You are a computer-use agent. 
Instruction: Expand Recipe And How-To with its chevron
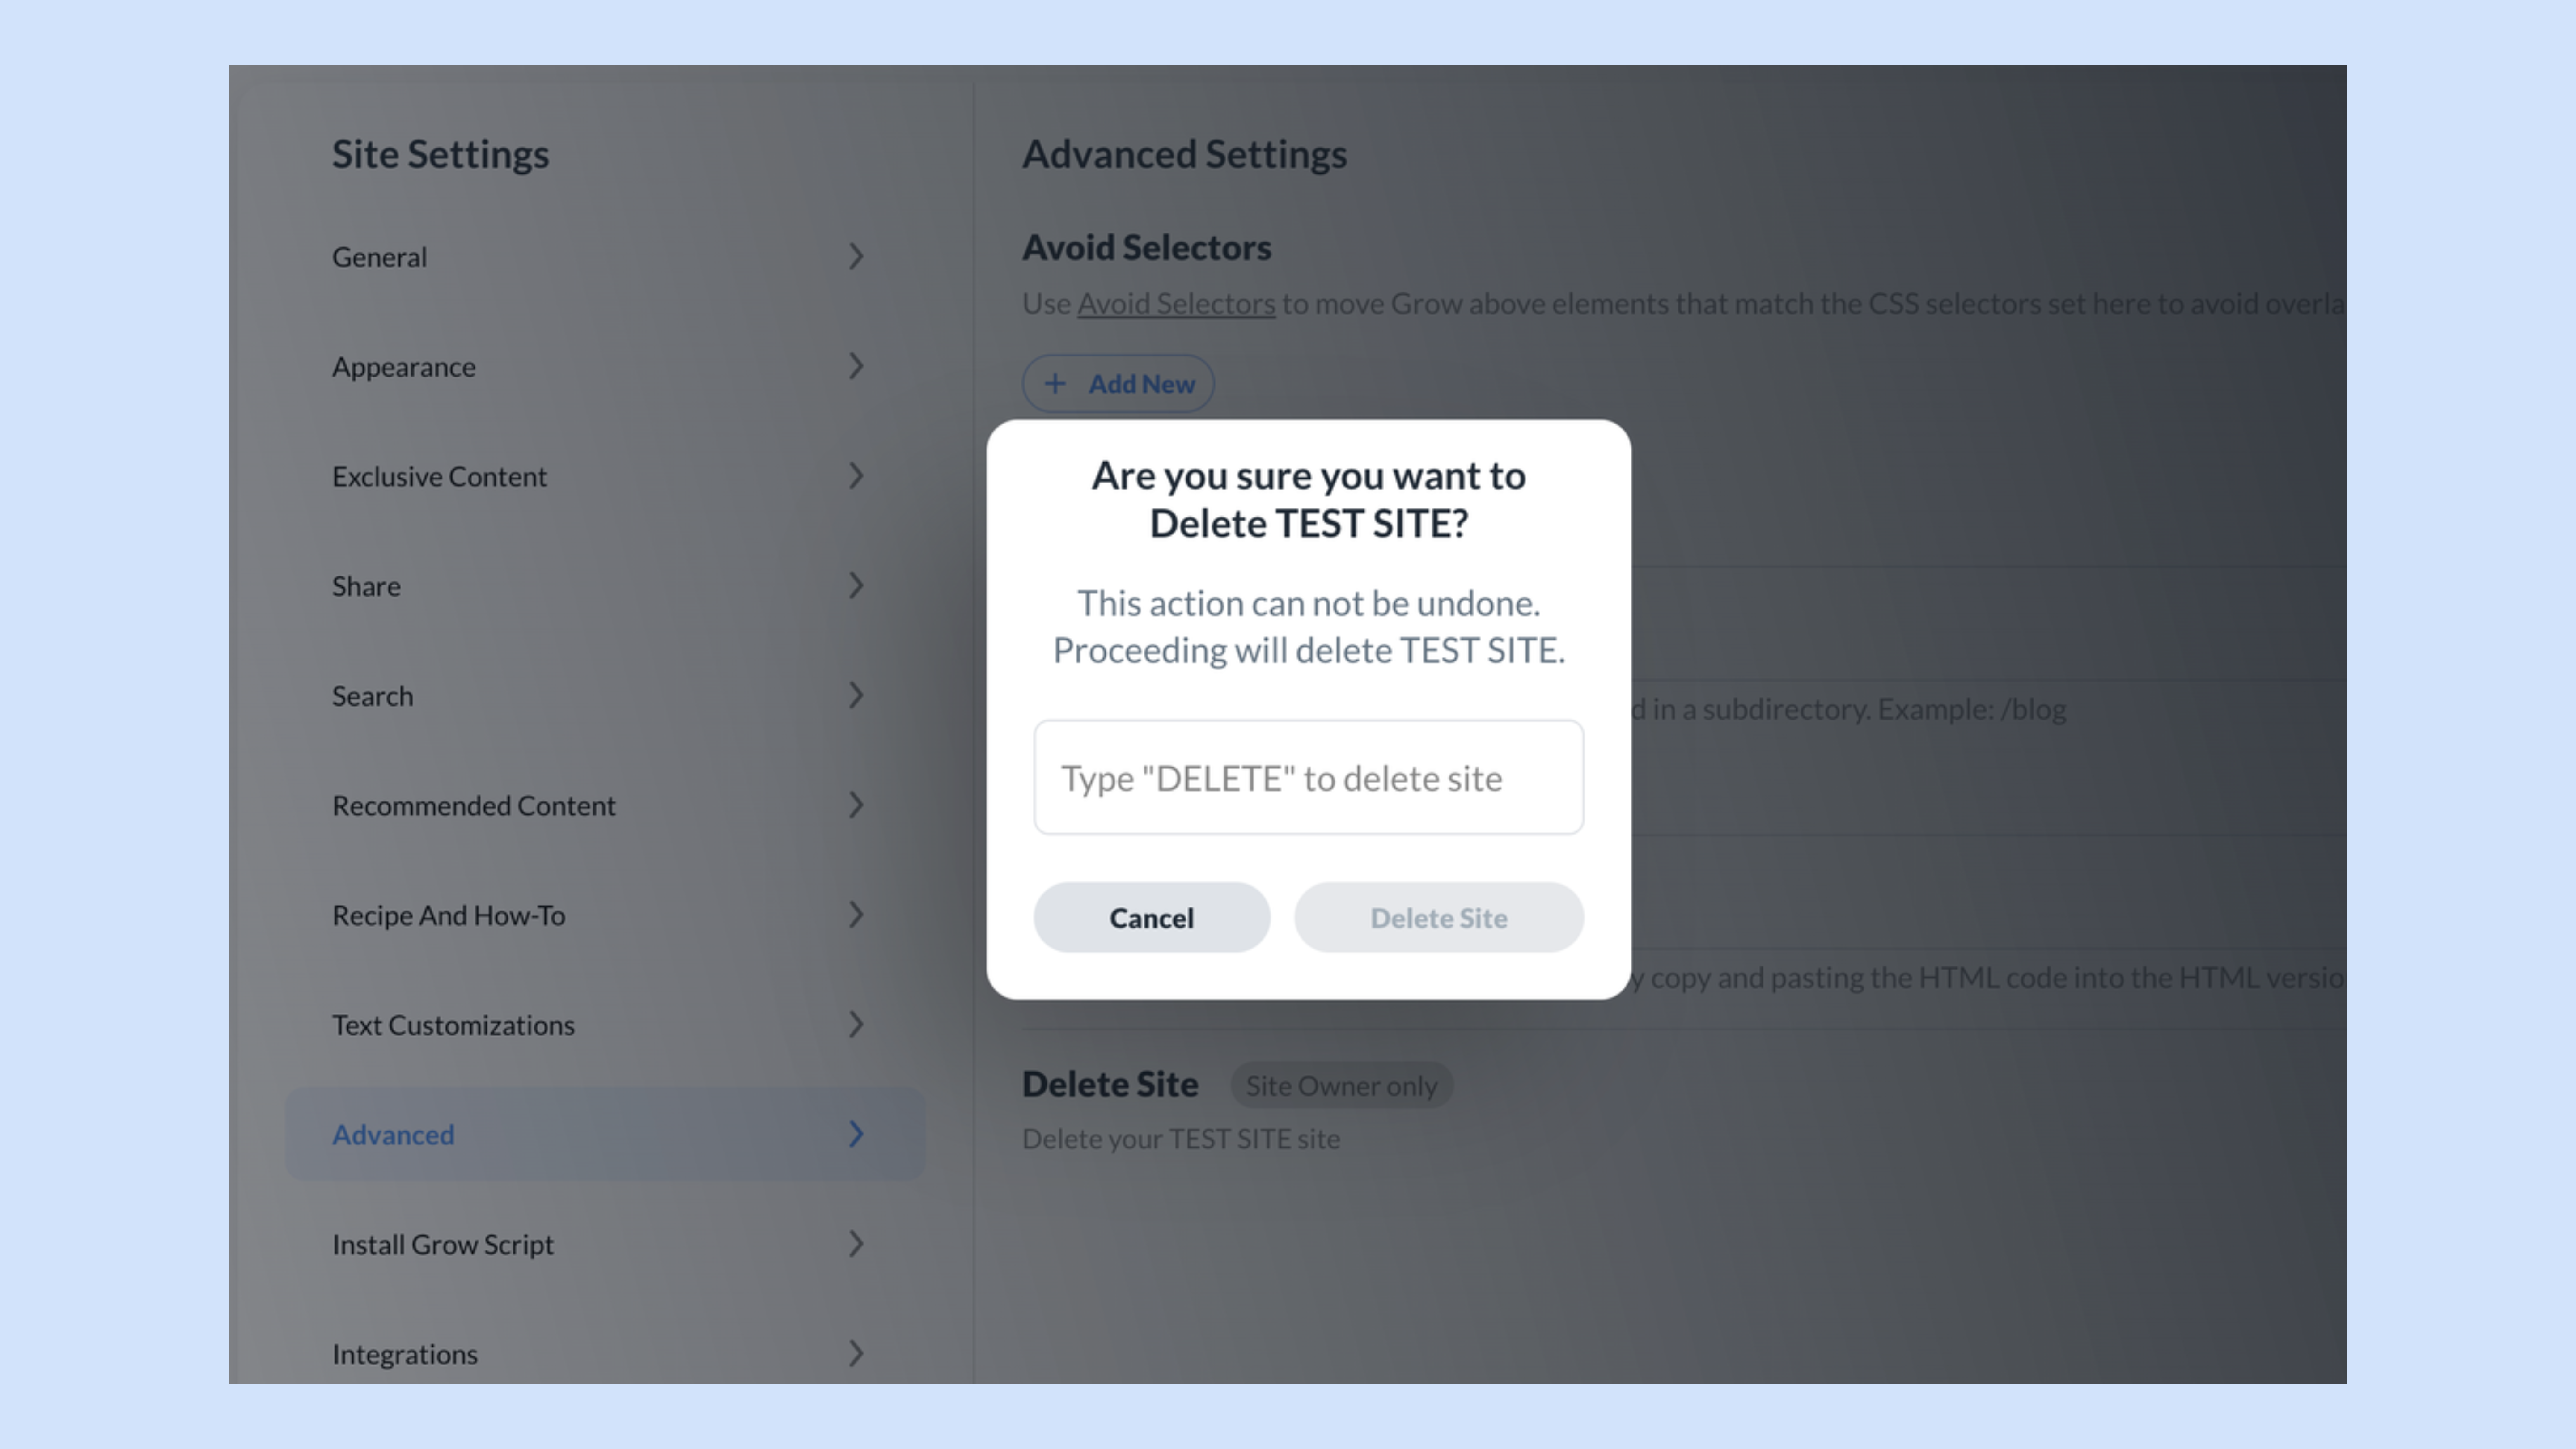856,914
